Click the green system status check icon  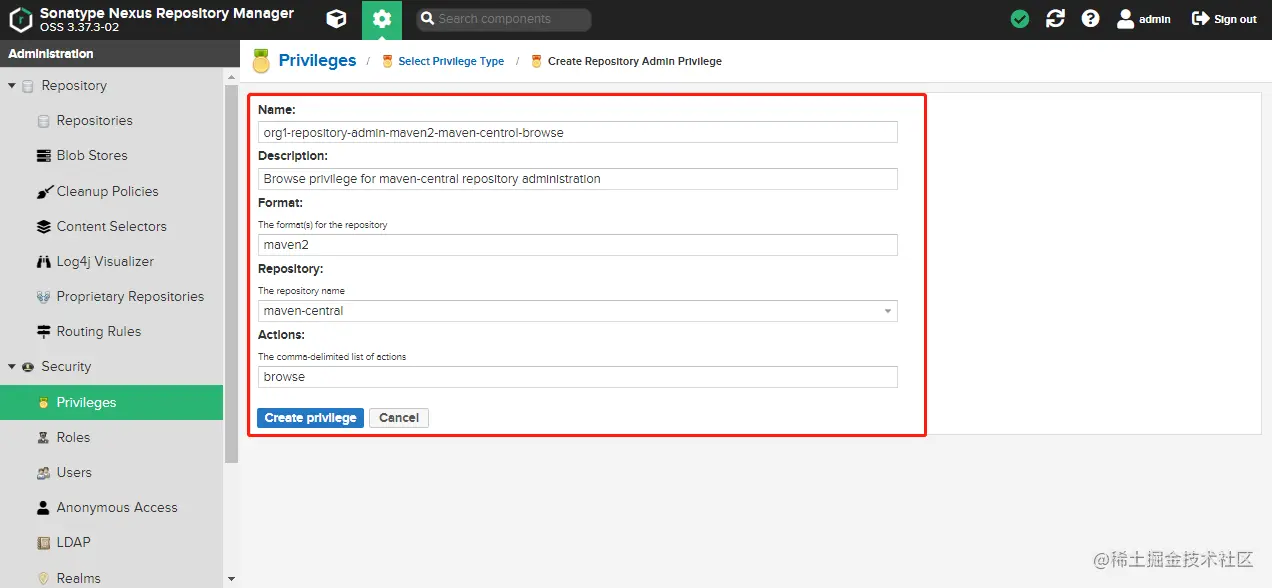[x=1020, y=19]
